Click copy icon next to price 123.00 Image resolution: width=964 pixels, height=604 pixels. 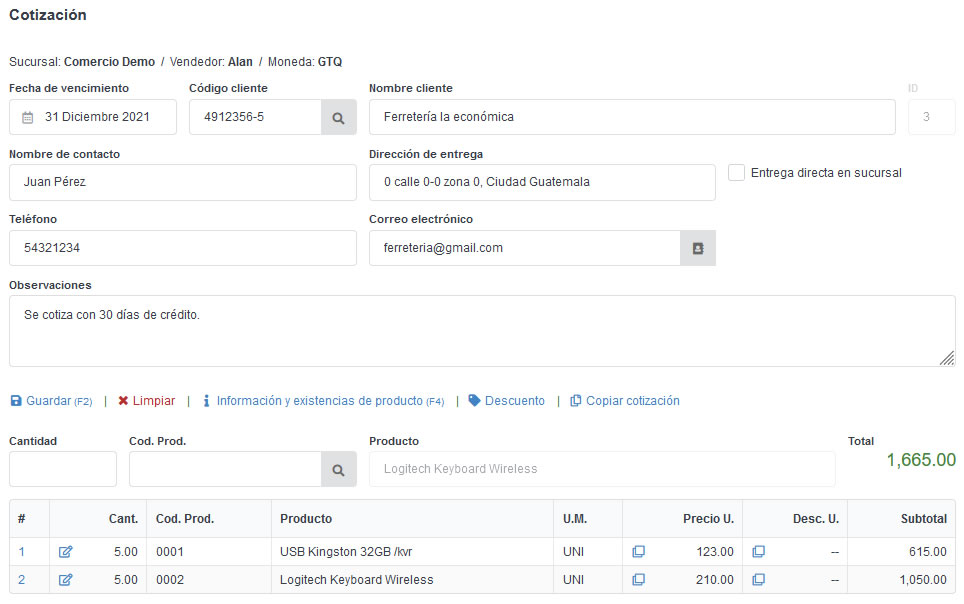click(638, 552)
